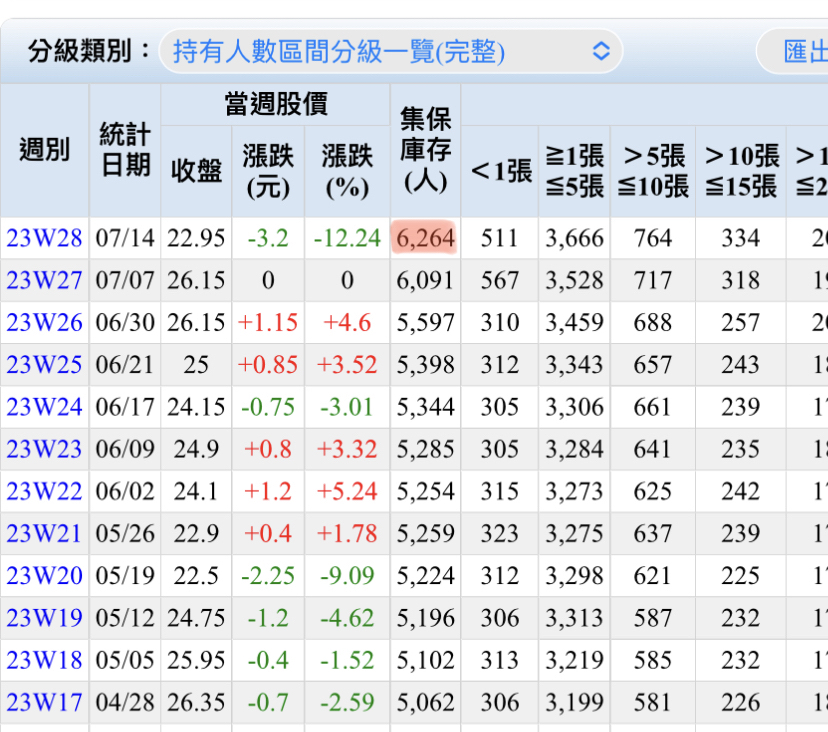Click the >10張≦15張 column header

(x=741, y=172)
